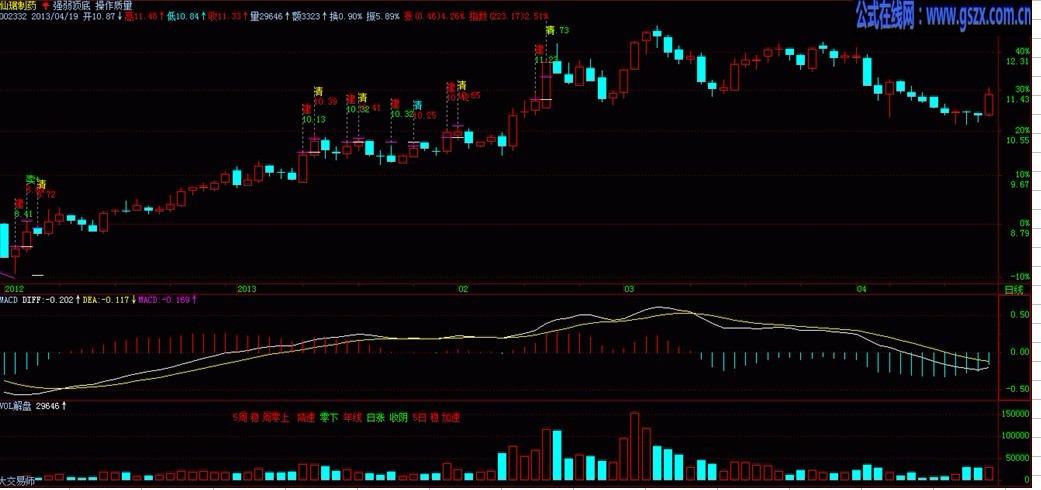The height and width of the screenshot is (490, 1041).
Task: Click the 2012 date axis label
Action: pos(14,289)
